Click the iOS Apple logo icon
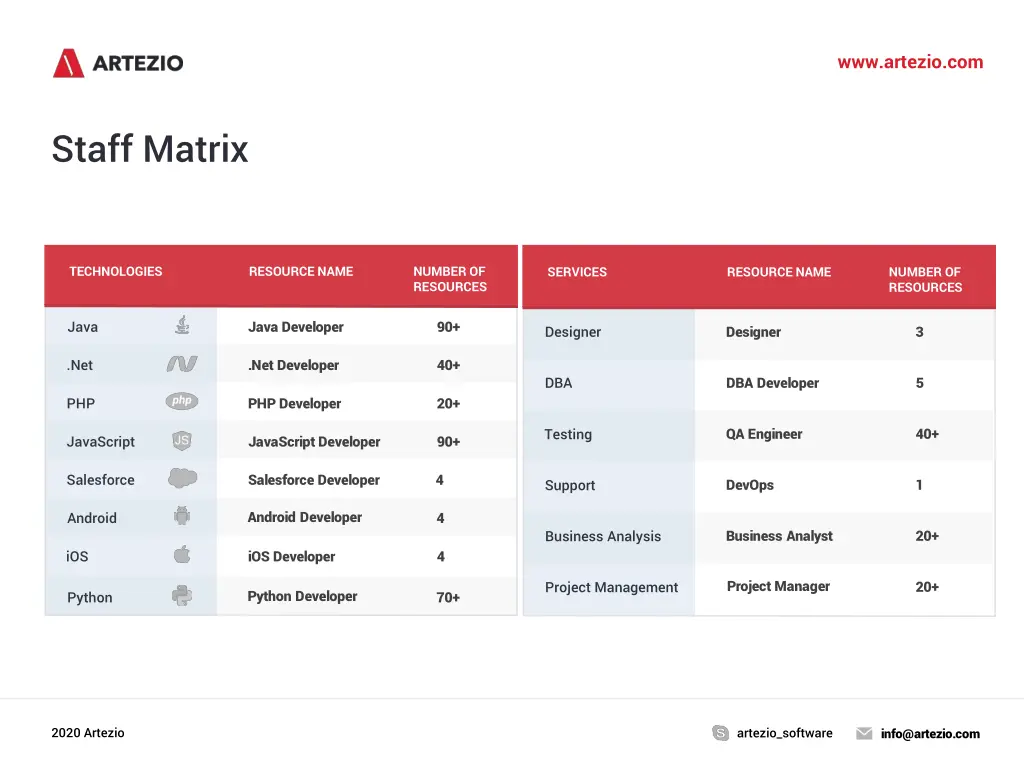The height and width of the screenshot is (768, 1024). (x=182, y=554)
